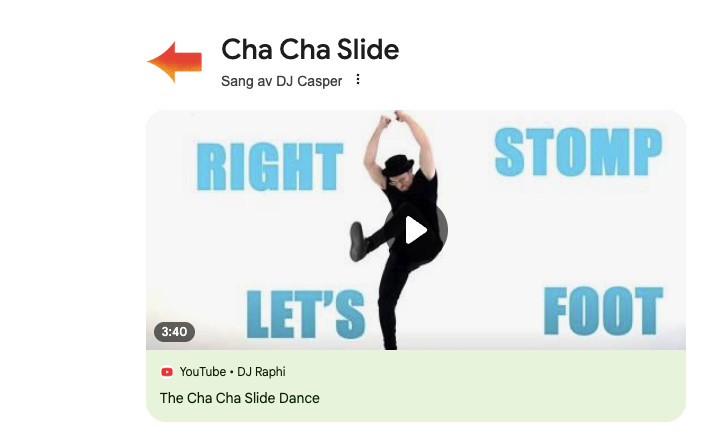The image size is (703, 440).
Task: Click the DJ Casper artist name
Action: point(309,81)
